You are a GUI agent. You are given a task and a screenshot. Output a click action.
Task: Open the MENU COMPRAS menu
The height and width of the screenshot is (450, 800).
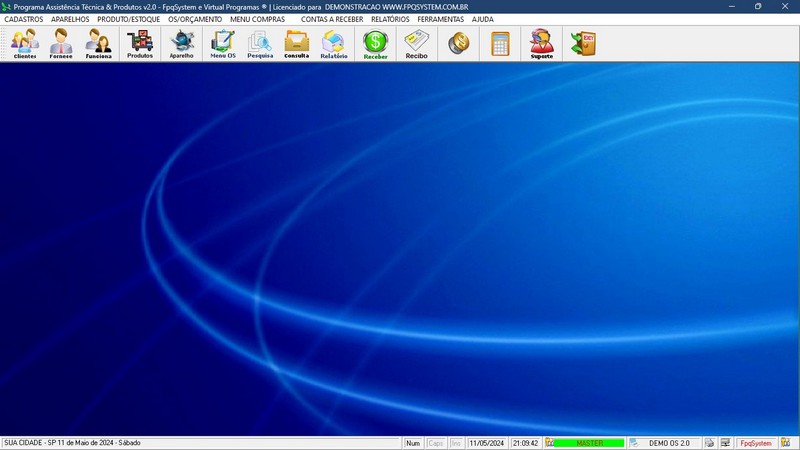(x=257, y=19)
